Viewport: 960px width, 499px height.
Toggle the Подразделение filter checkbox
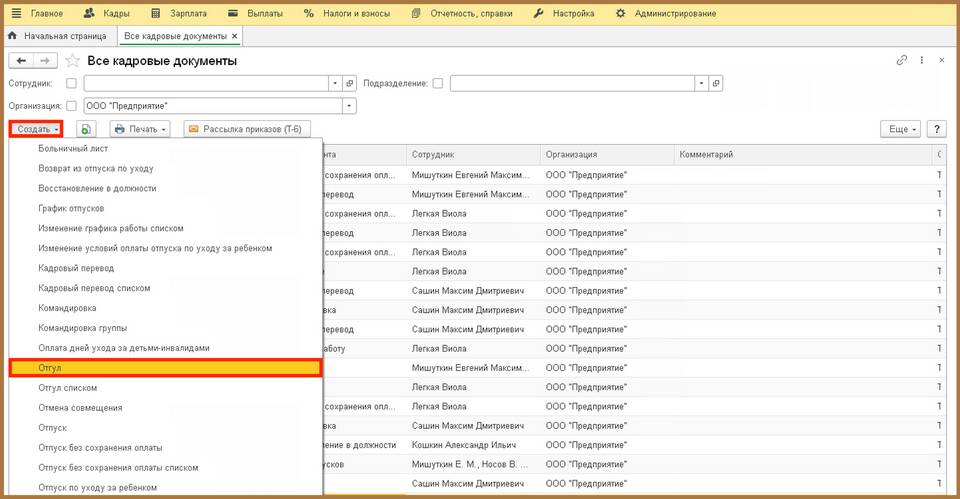pyautogui.click(x=438, y=83)
